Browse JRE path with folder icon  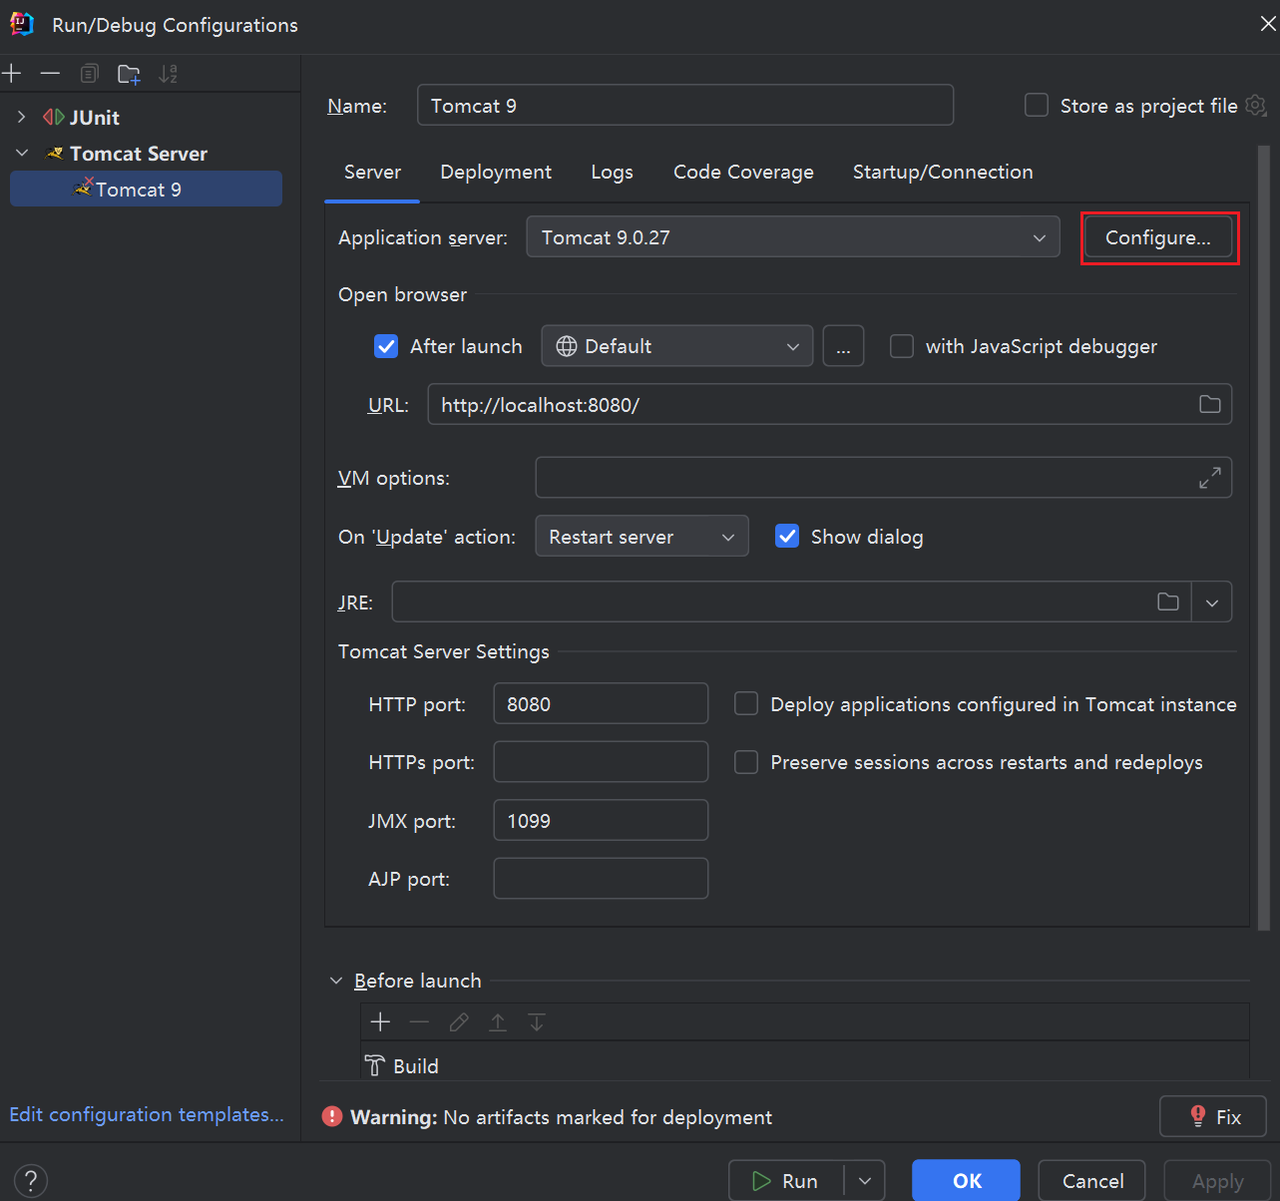(1168, 601)
